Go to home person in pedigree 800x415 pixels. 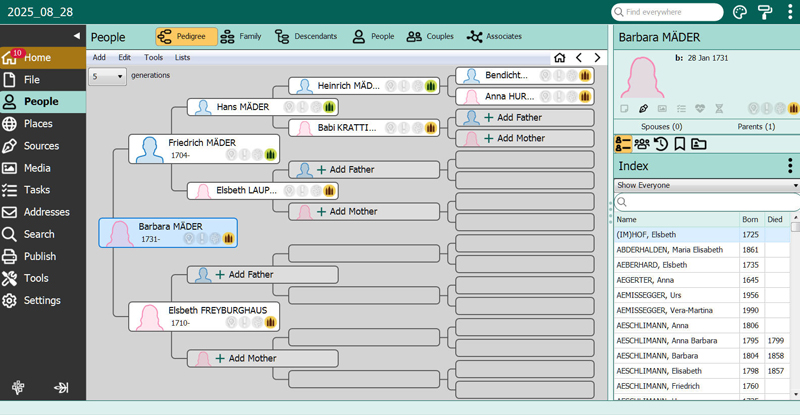[x=560, y=58]
